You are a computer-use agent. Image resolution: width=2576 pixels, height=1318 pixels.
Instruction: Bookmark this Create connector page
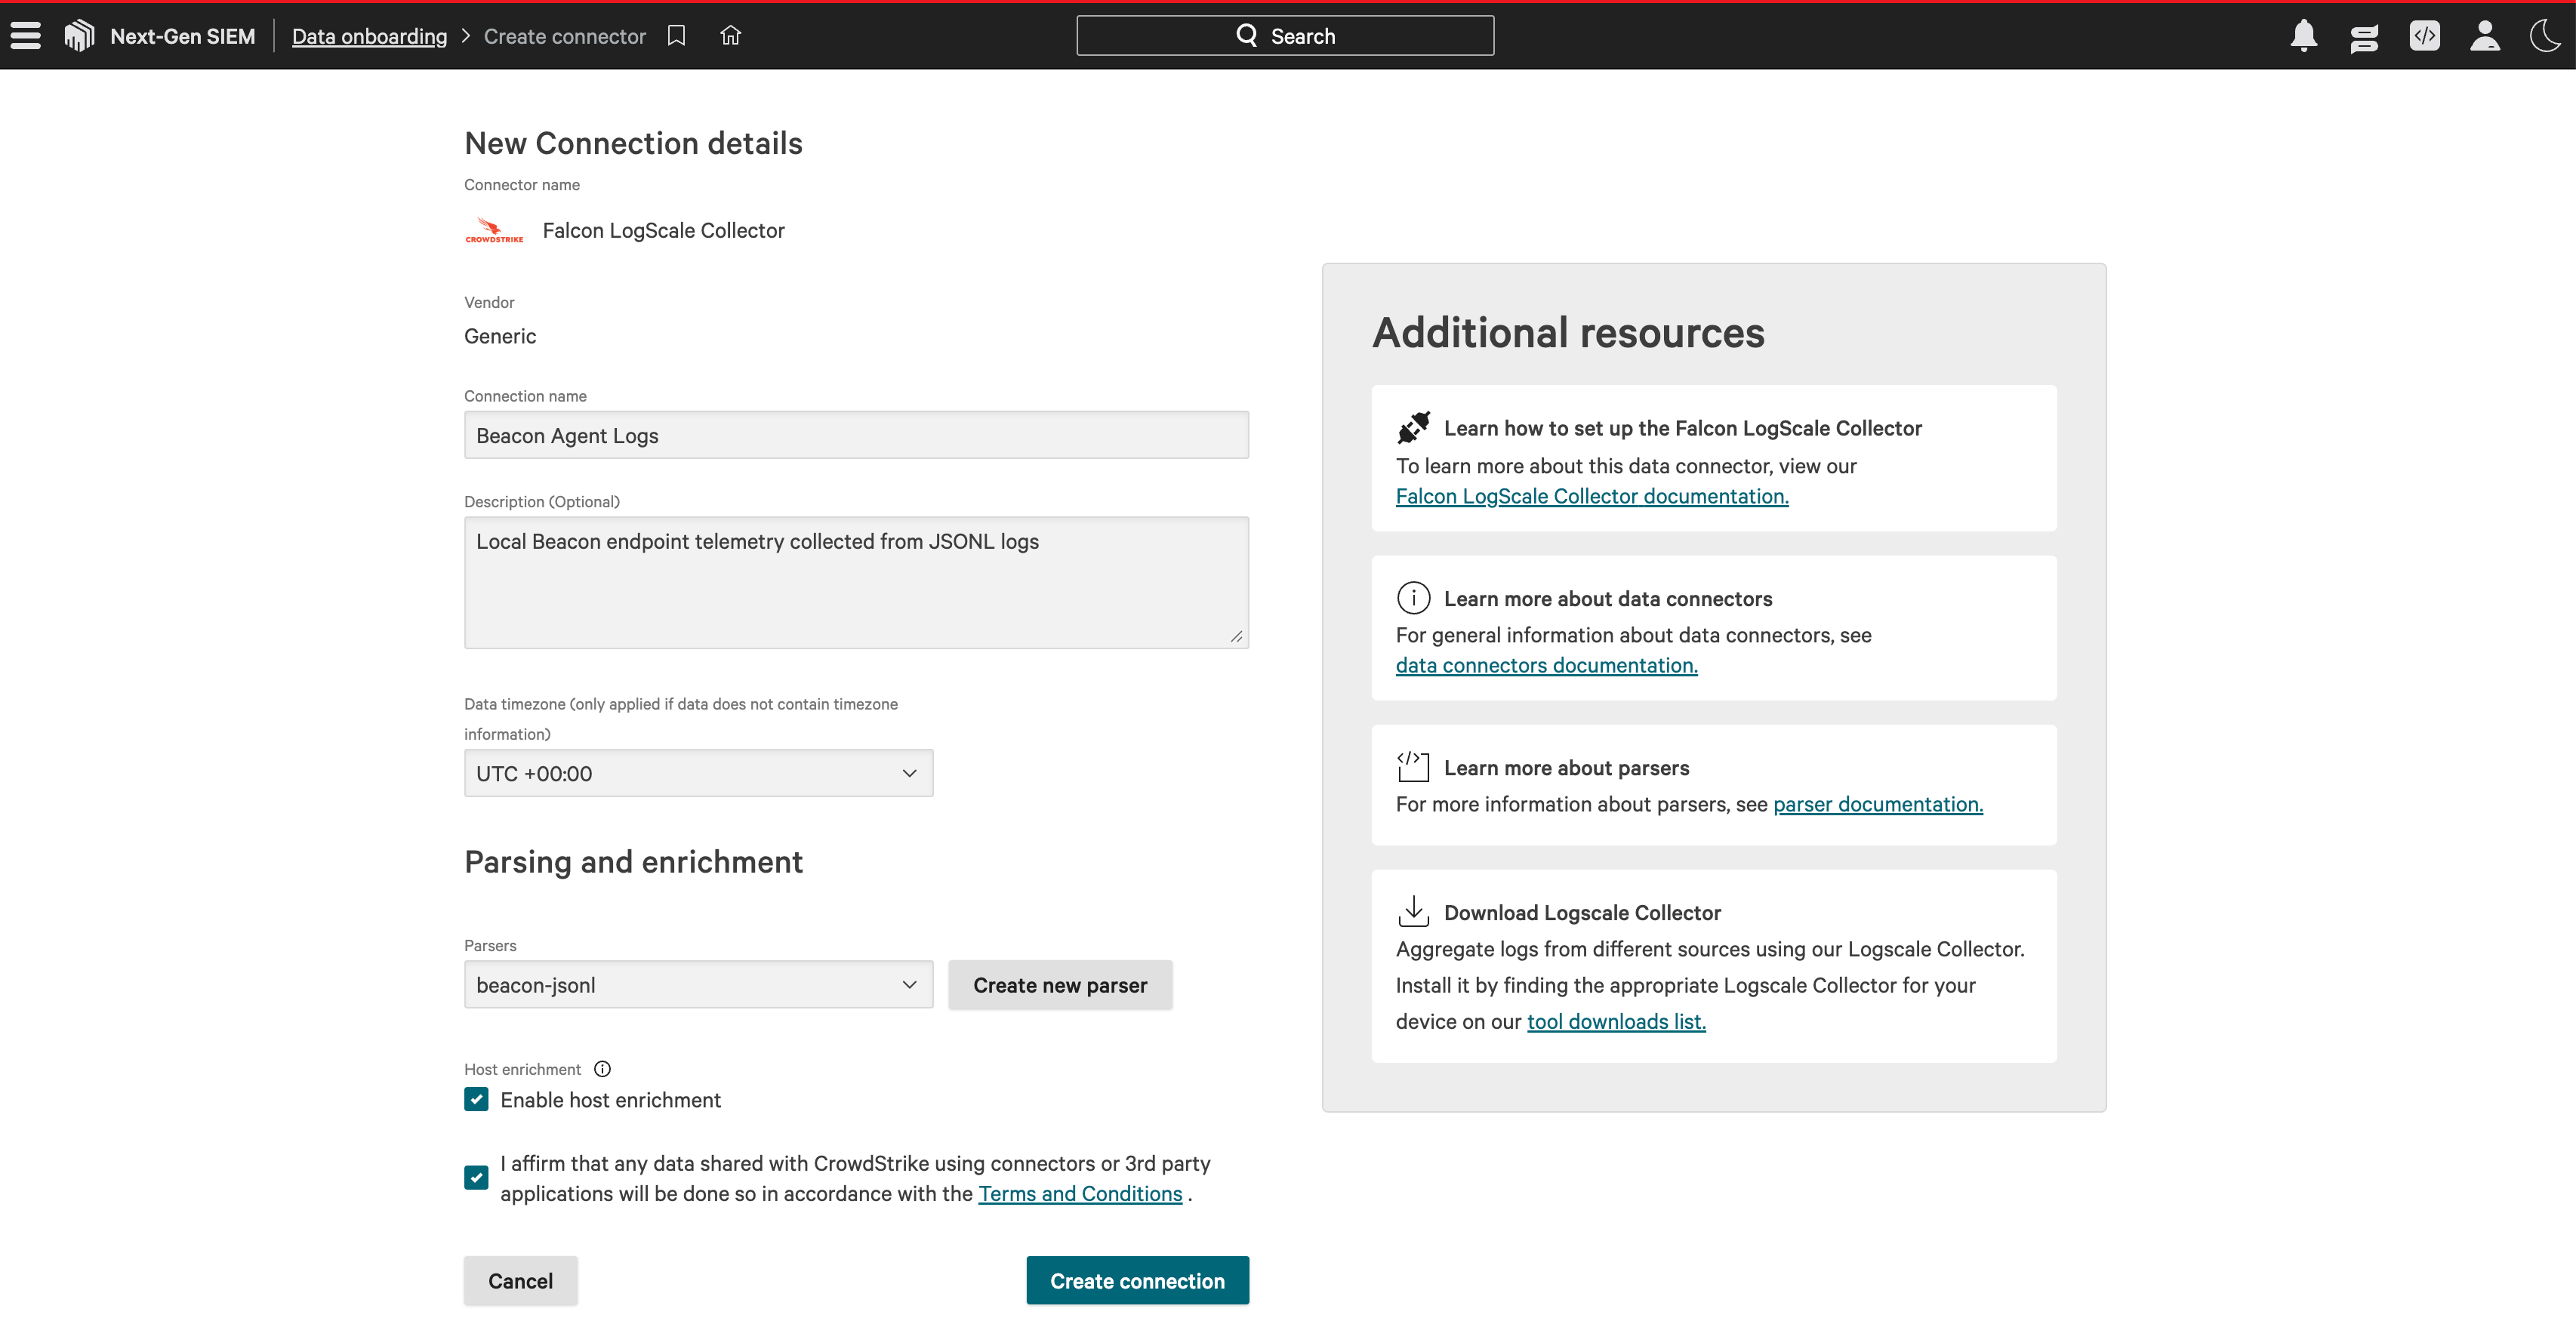(x=677, y=36)
